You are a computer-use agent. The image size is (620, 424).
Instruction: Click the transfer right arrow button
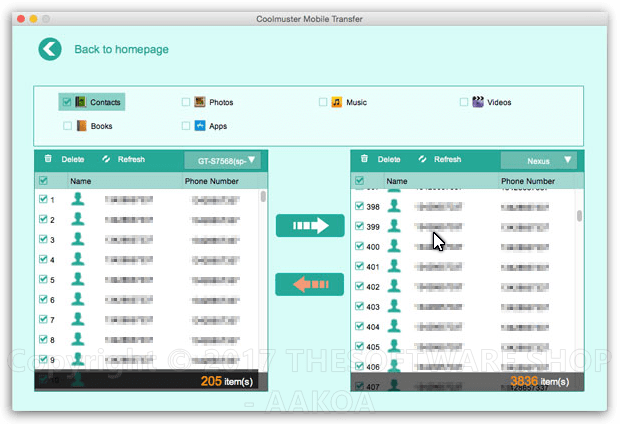310,225
